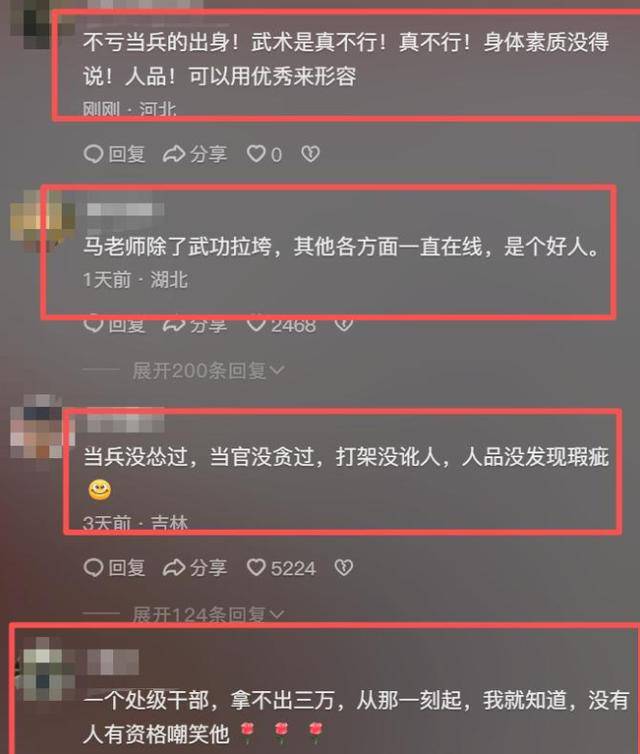Click the chevron beside 展开200条回复
Screen dimensions: 640x754
tap(277, 371)
